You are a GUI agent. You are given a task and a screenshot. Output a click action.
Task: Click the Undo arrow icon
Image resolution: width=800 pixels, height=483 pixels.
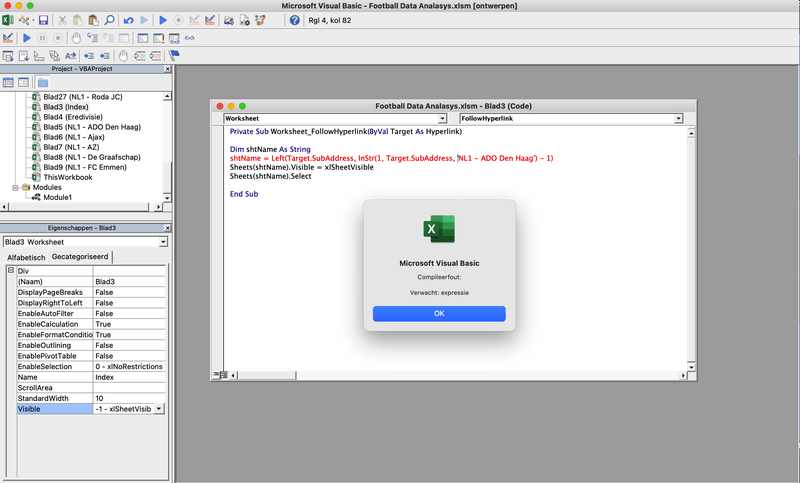pos(128,20)
